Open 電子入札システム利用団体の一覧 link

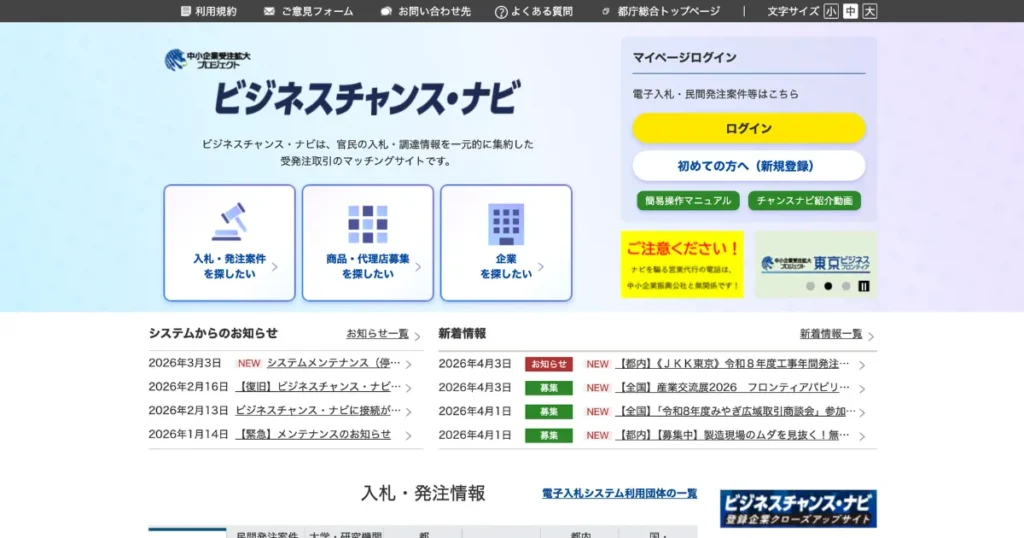click(620, 494)
